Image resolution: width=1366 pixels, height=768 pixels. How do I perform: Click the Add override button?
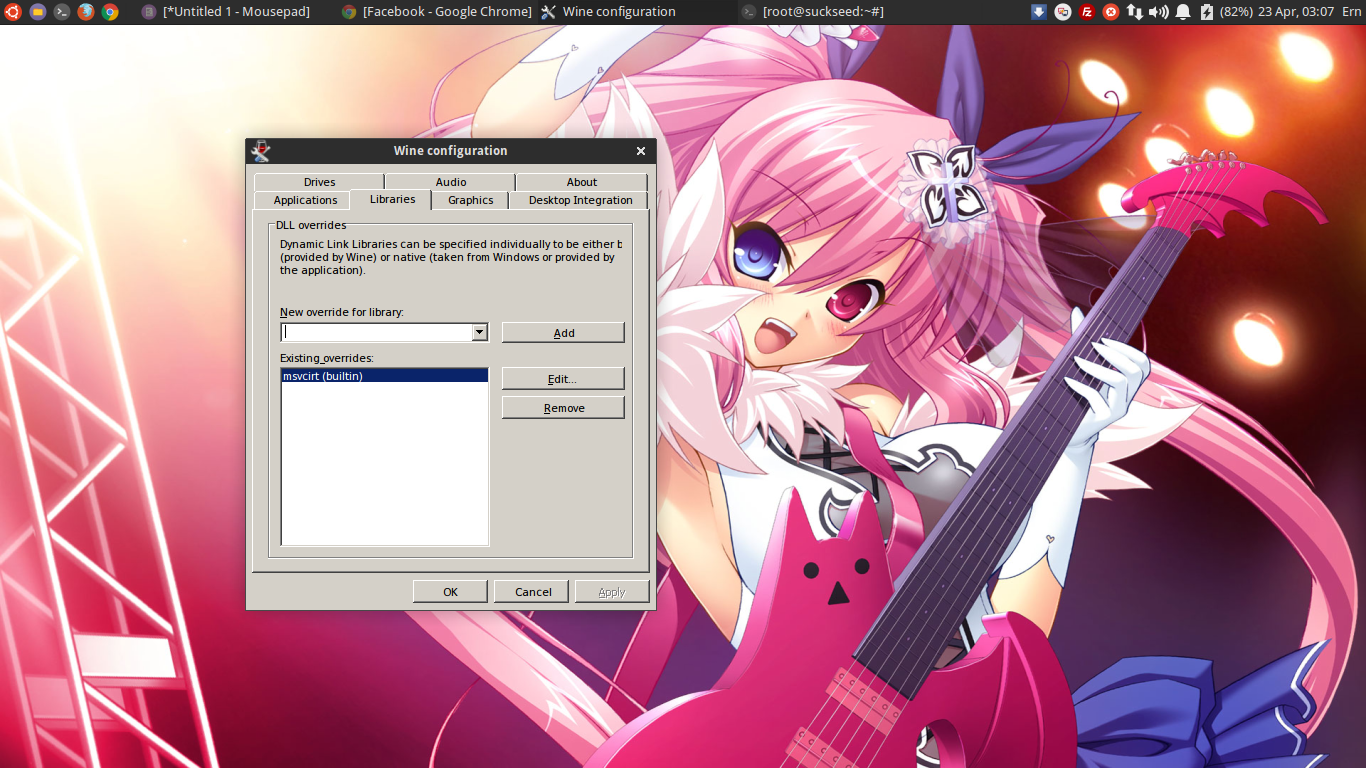click(x=563, y=333)
